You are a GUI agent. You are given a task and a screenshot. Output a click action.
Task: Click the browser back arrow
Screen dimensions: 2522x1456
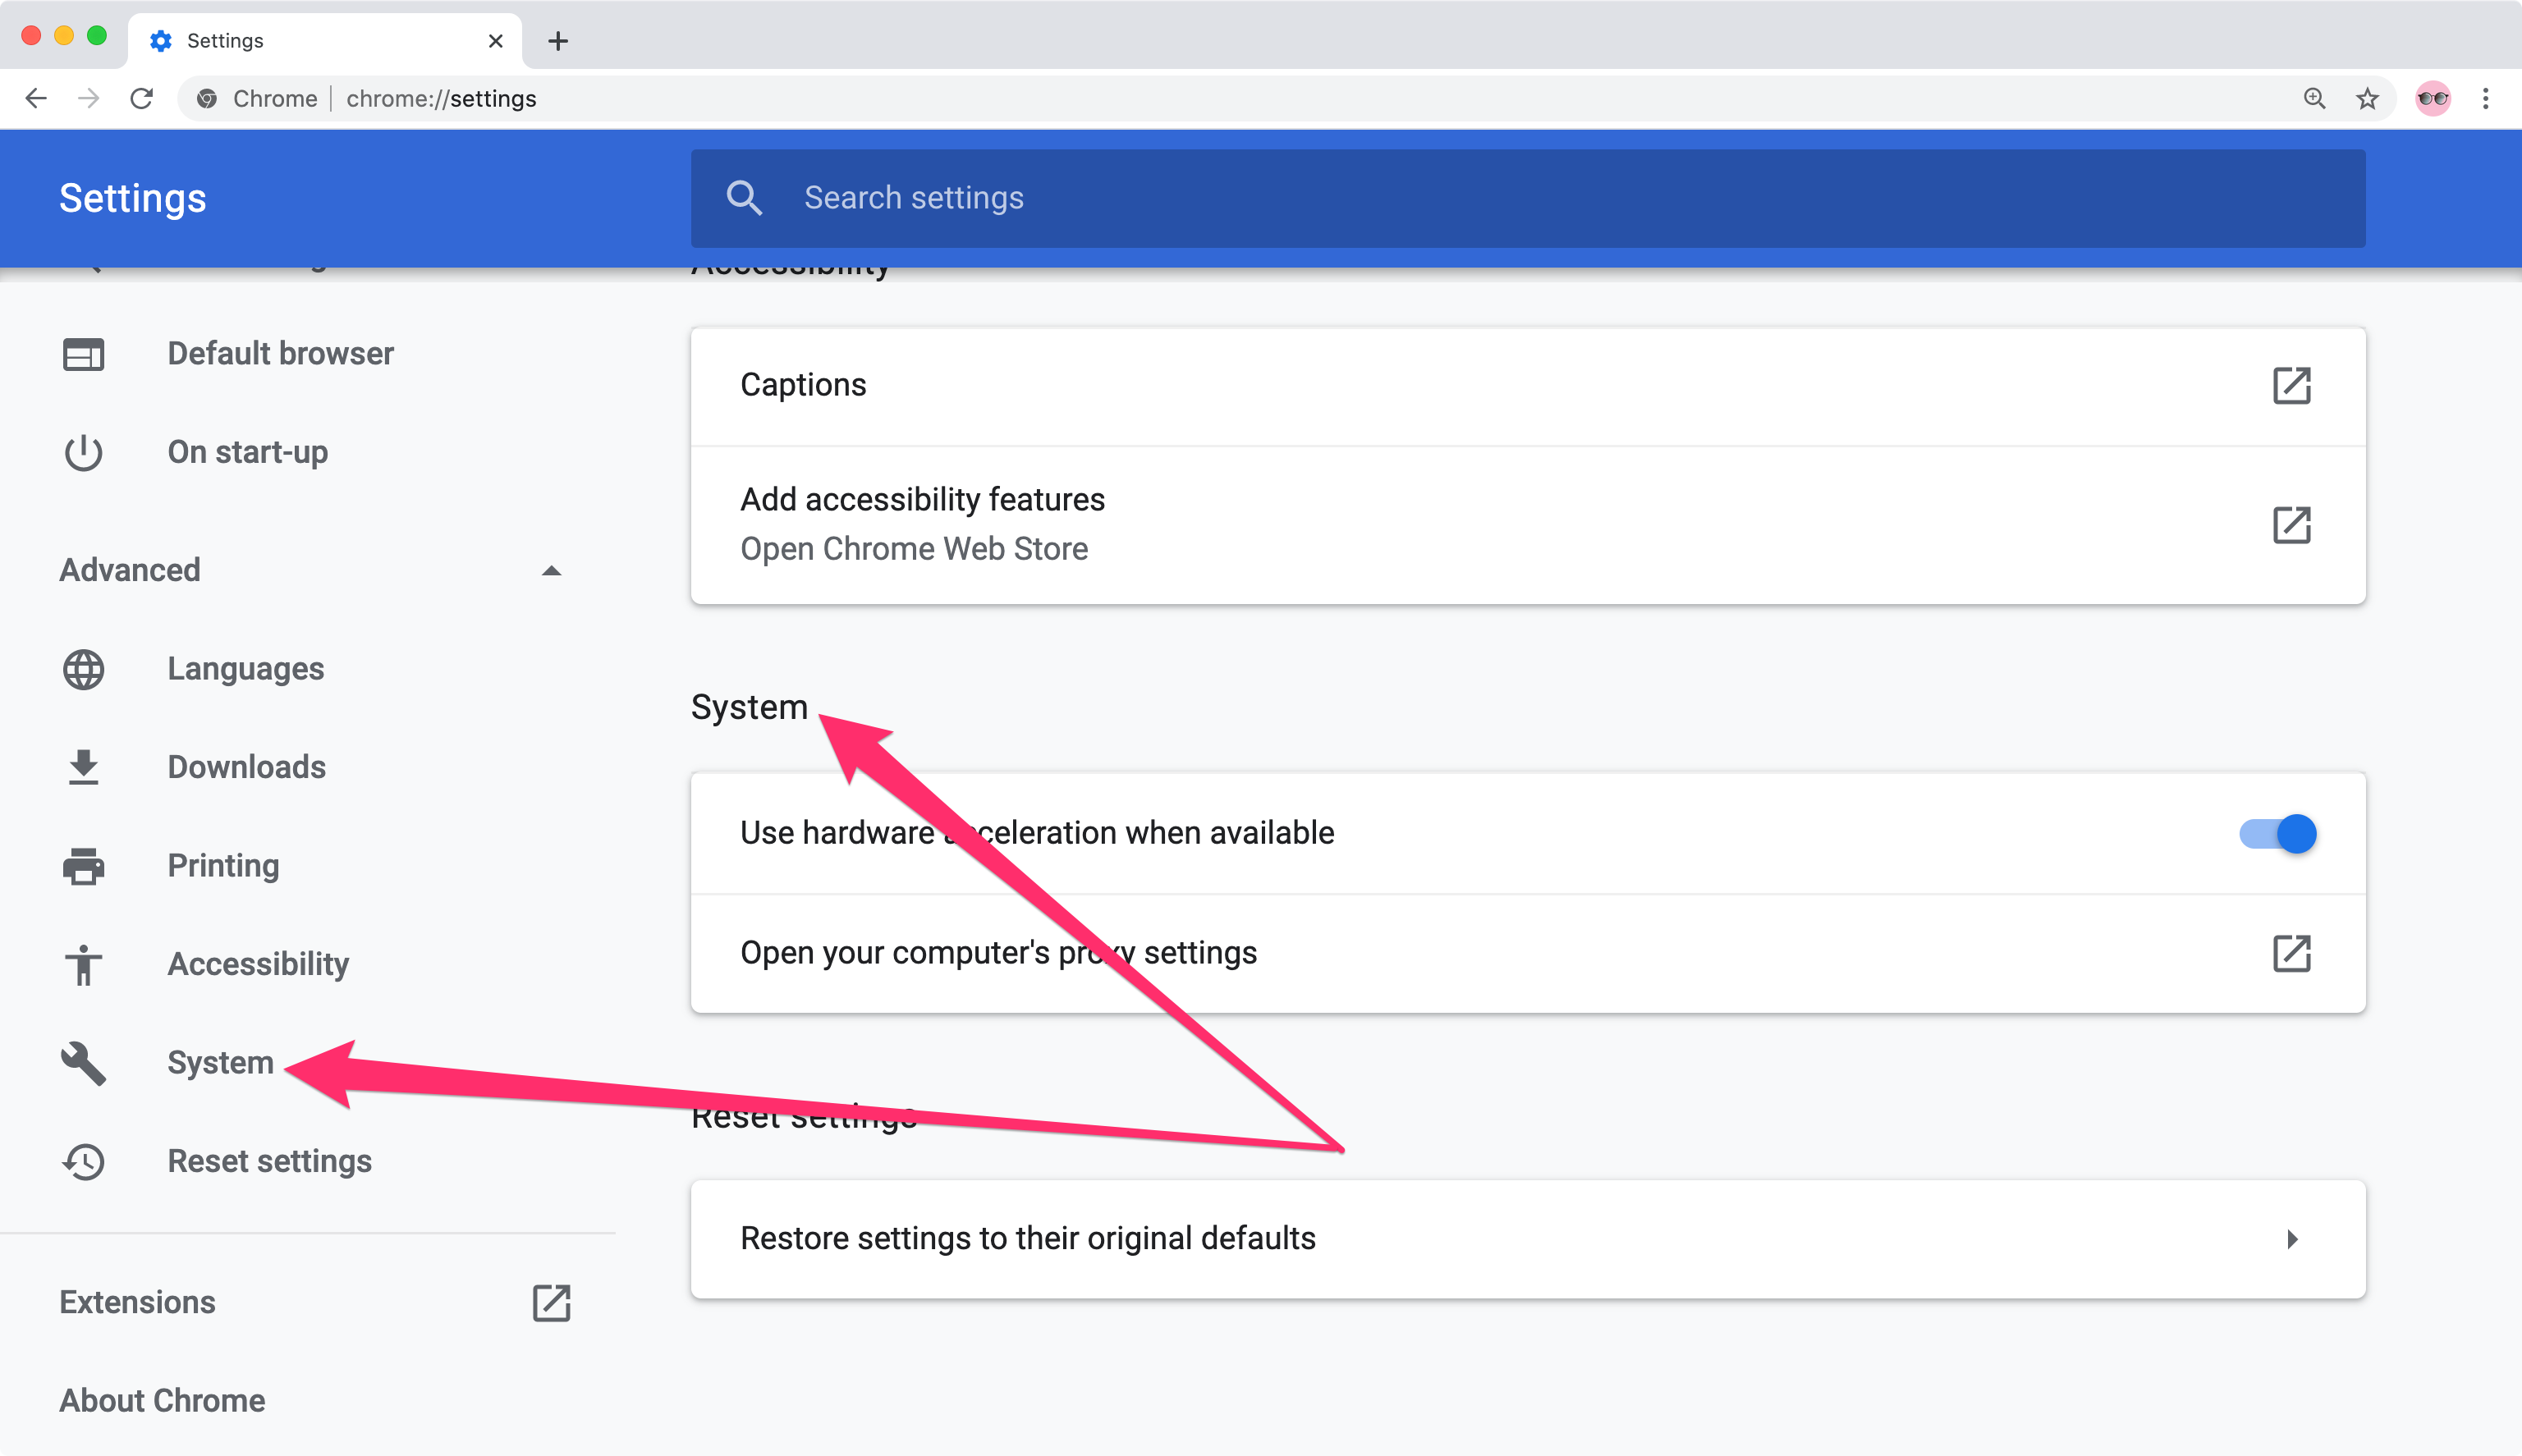36,98
